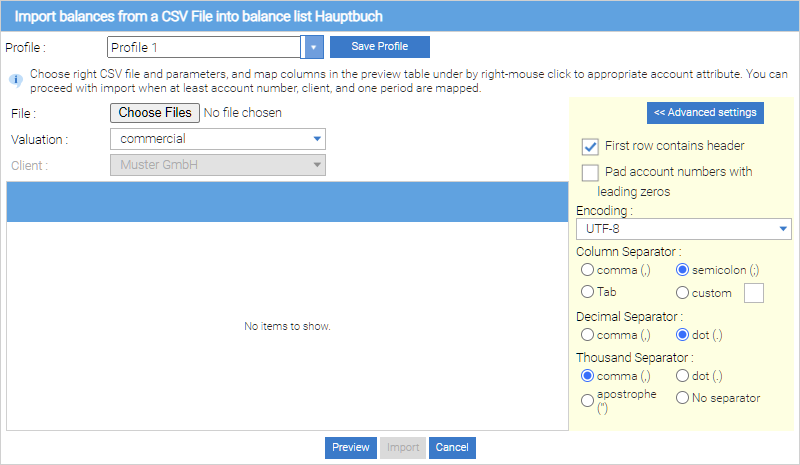
Task: Choose apostrophe as Thousand Separator
Action: pyautogui.click(x=587, y=400)
